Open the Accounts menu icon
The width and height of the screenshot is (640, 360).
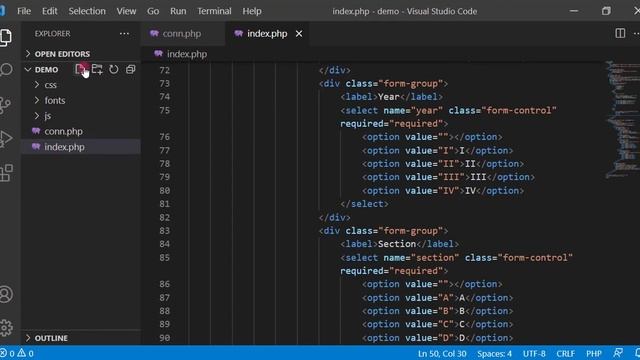pyautogui.click(x=6, y=294)
